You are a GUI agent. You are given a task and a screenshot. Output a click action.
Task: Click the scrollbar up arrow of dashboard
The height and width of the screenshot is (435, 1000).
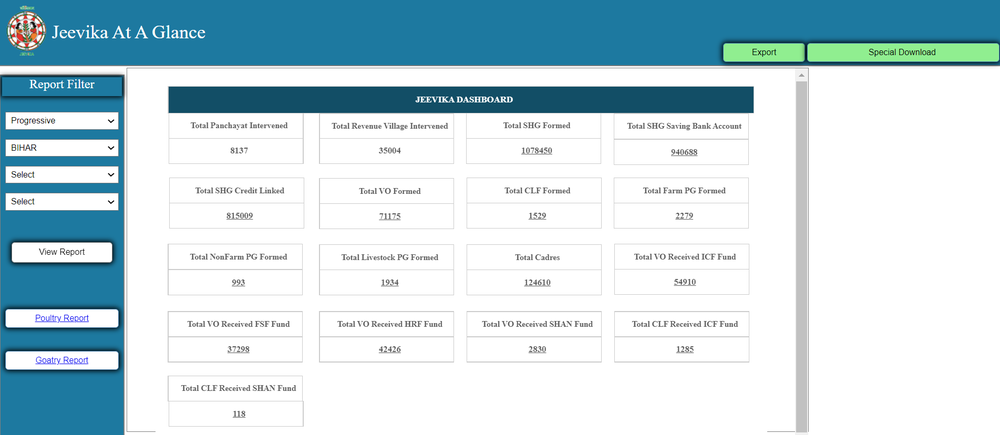click(x=802, y=75)
